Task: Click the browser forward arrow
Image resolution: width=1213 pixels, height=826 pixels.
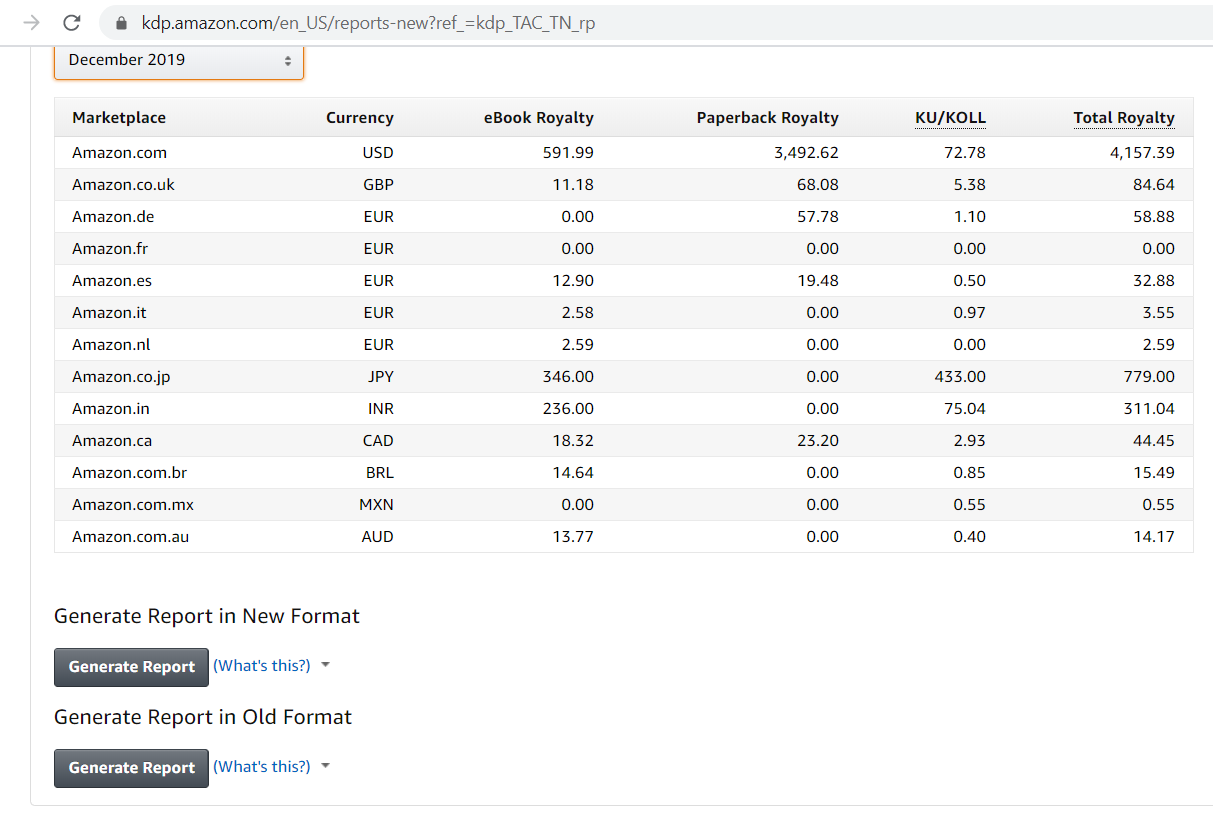Action: (32, 22)
